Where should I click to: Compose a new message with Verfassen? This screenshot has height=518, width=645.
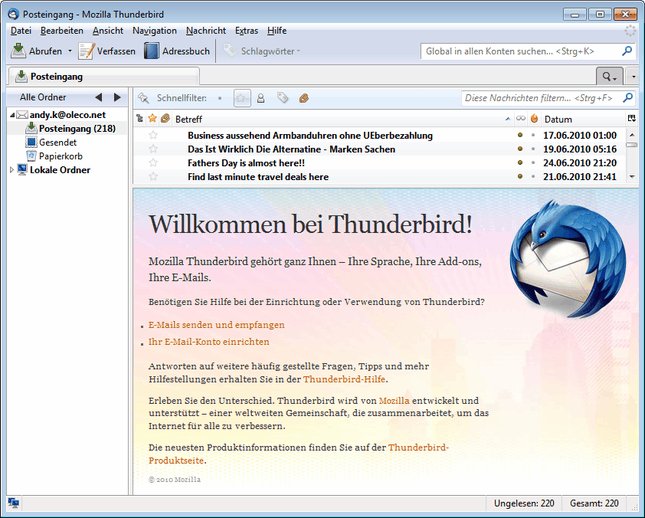[107, 51]
